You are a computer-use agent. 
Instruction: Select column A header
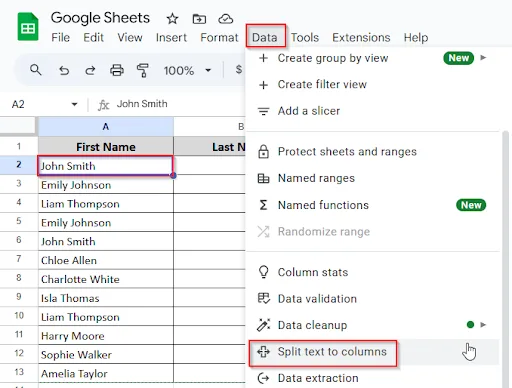[106, 127]
